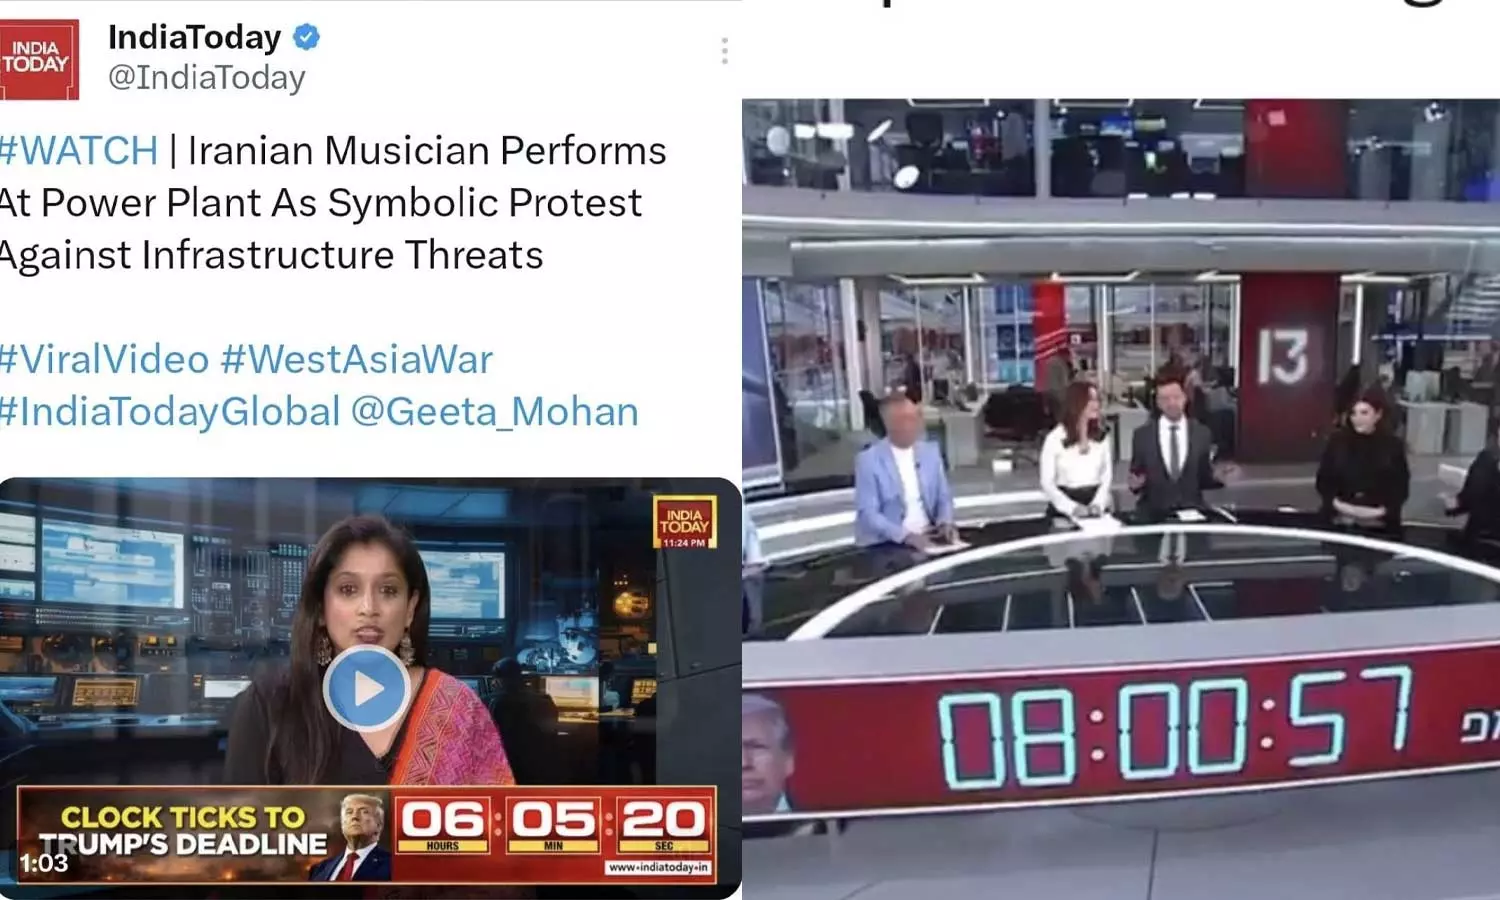Click the IndiaToday display name
This screenshot has height=900, width=1500.
click(x=195, y=37)
